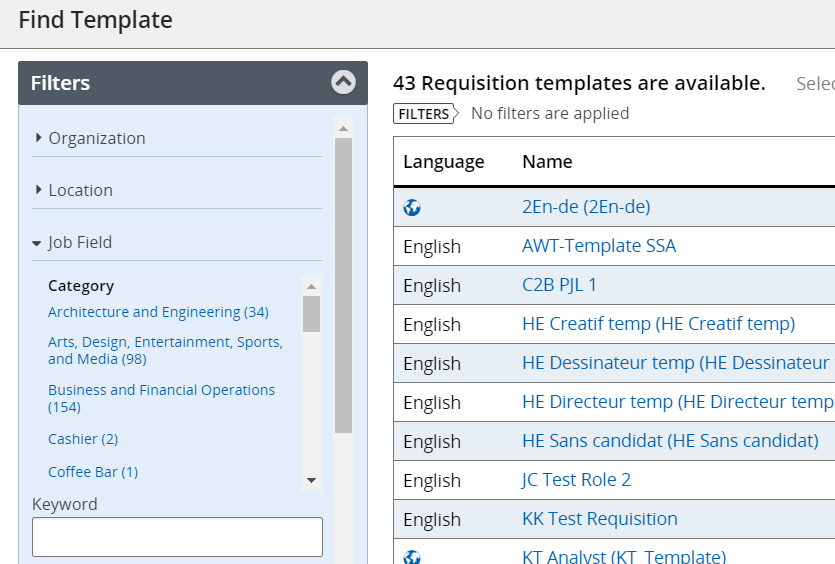
Task: Open the AWT-Template SSA template
Action: click(x=599, y=246)
